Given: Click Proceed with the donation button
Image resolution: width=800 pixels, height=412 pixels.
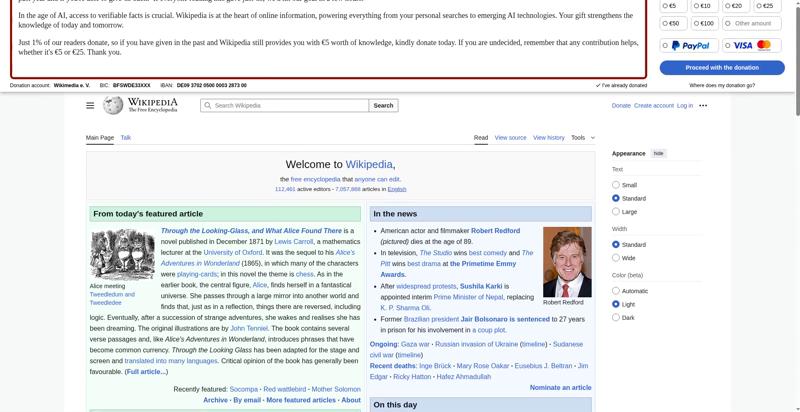Looking at the screenshot, I should click(x=722, y=67).
